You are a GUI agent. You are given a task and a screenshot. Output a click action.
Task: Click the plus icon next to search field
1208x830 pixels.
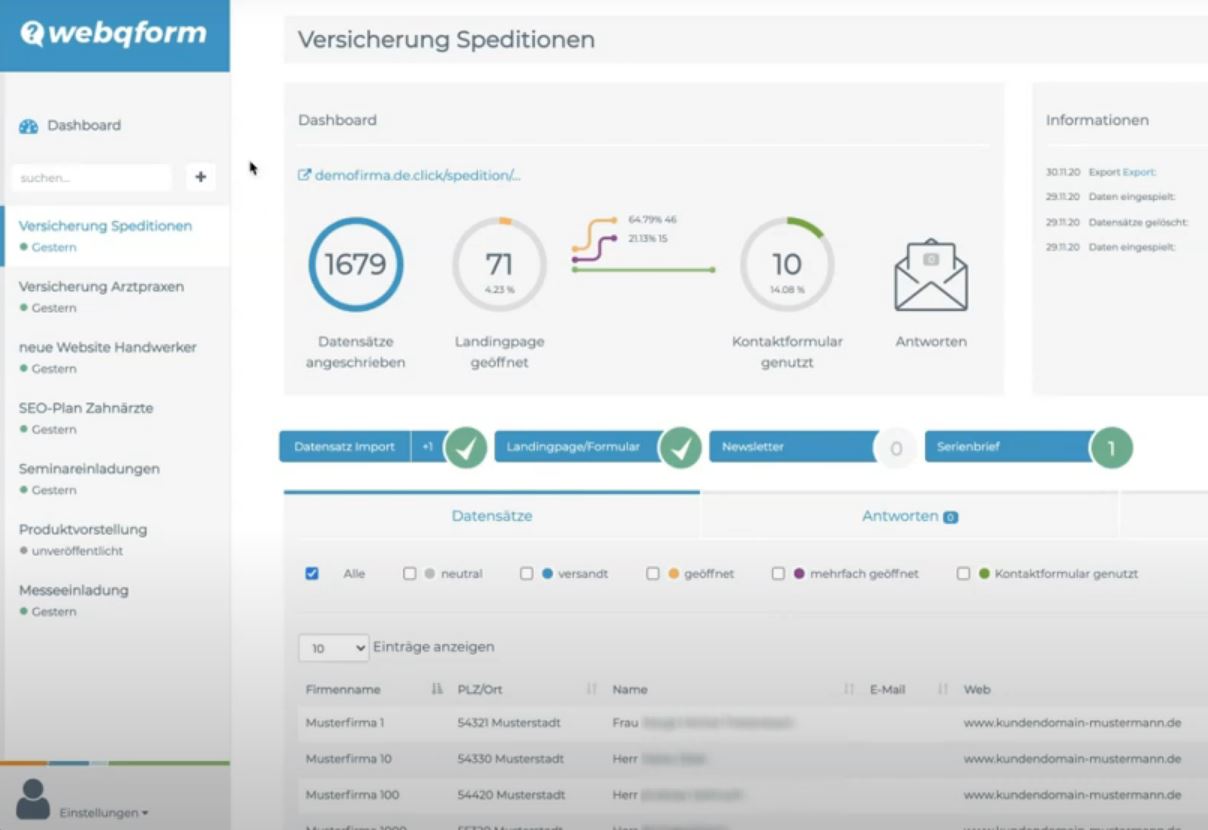coord(201,177)
